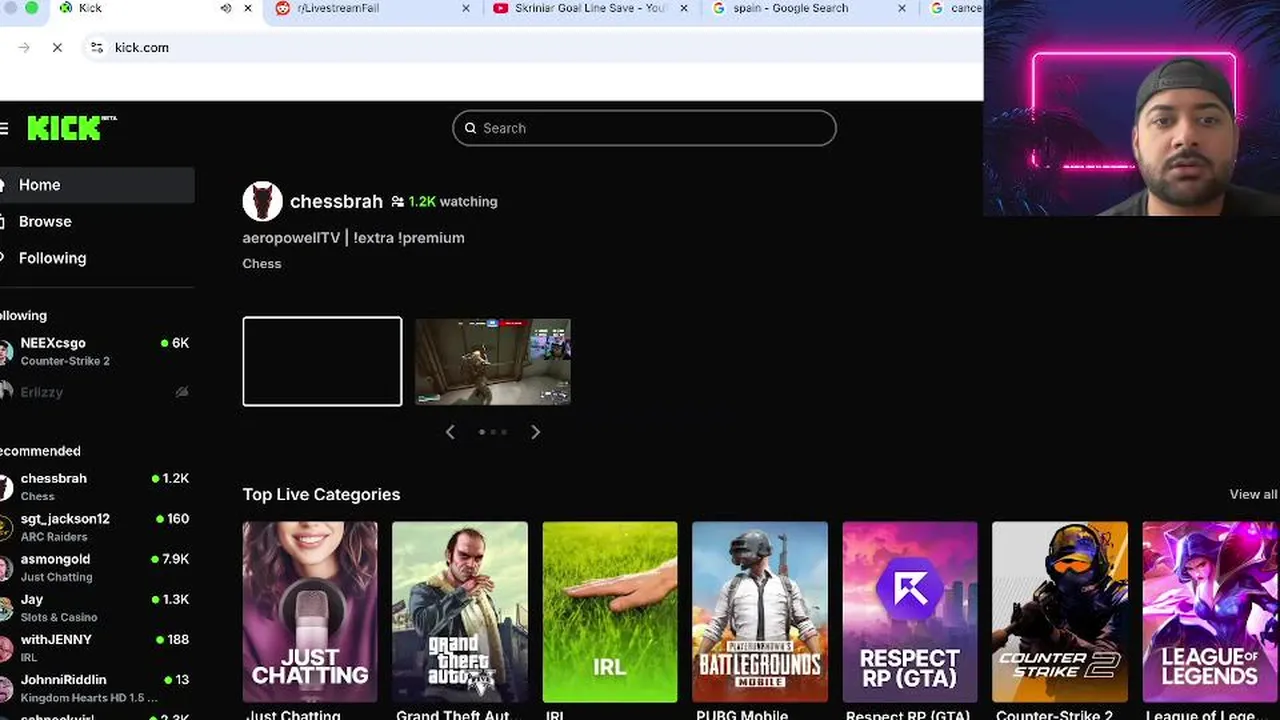This screenshot has width=1280, height=720.
Task: Open Counter-Strike 2 category card
Action: (x=1060, y=612)
